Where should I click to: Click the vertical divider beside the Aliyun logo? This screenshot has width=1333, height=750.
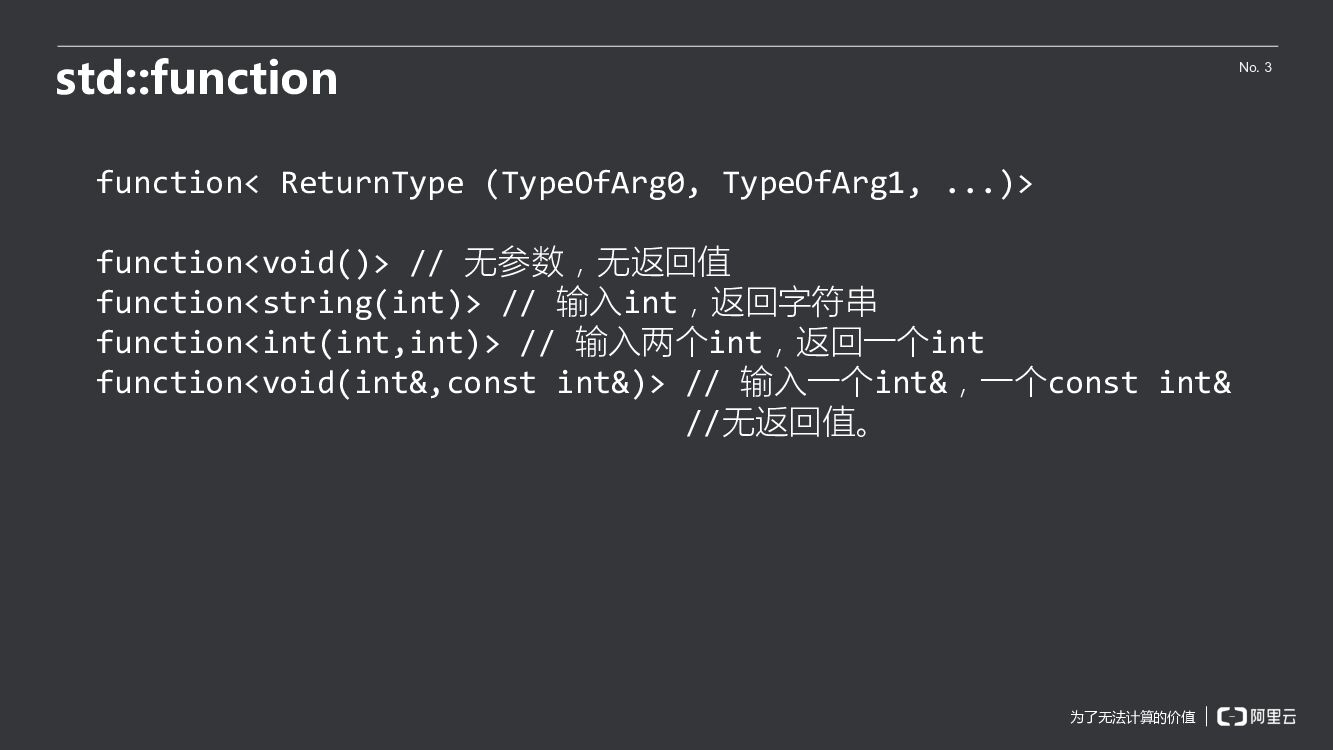(x=1206, y=716)
